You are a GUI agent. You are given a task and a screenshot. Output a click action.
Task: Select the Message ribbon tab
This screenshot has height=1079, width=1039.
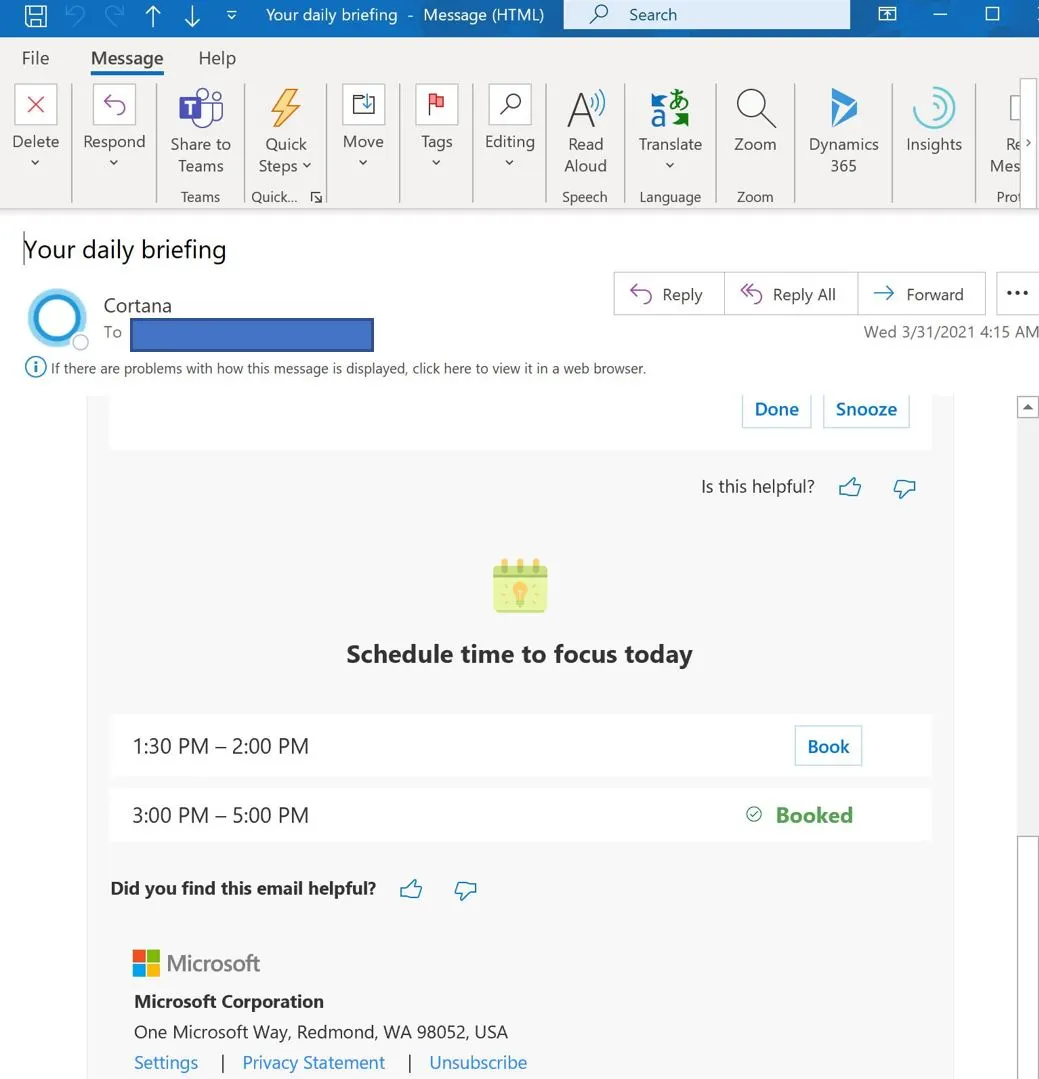point(127,58)
